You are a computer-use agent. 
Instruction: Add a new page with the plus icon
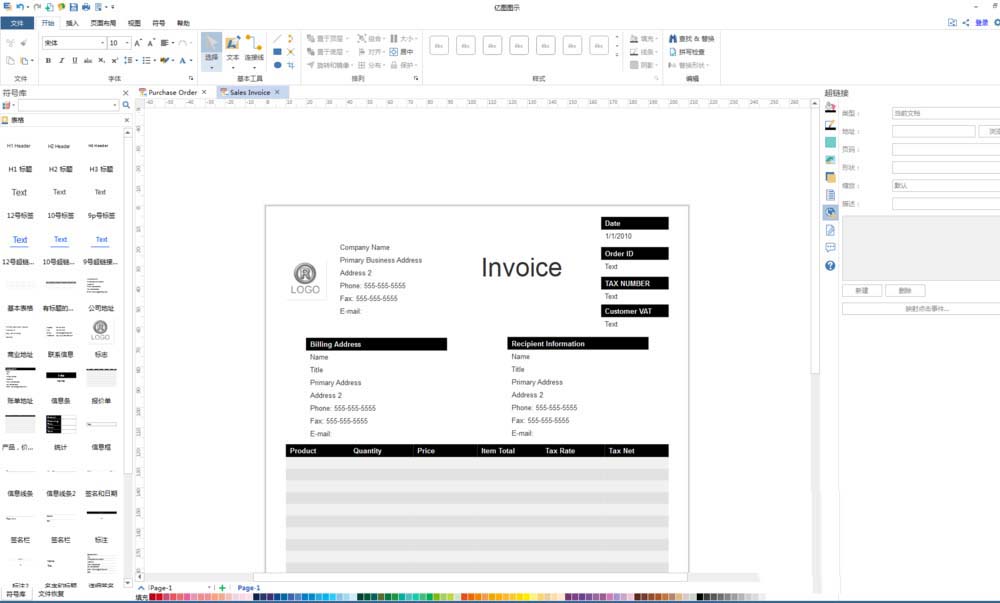222,588
